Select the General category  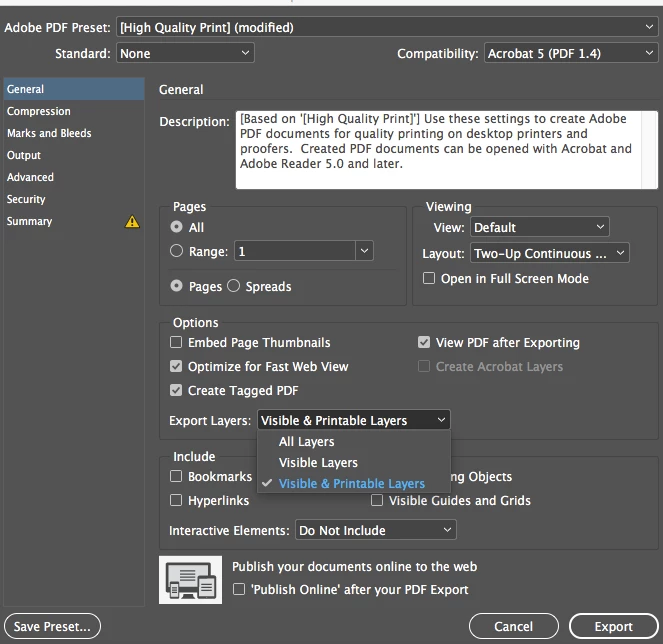(x=74, y=89)
